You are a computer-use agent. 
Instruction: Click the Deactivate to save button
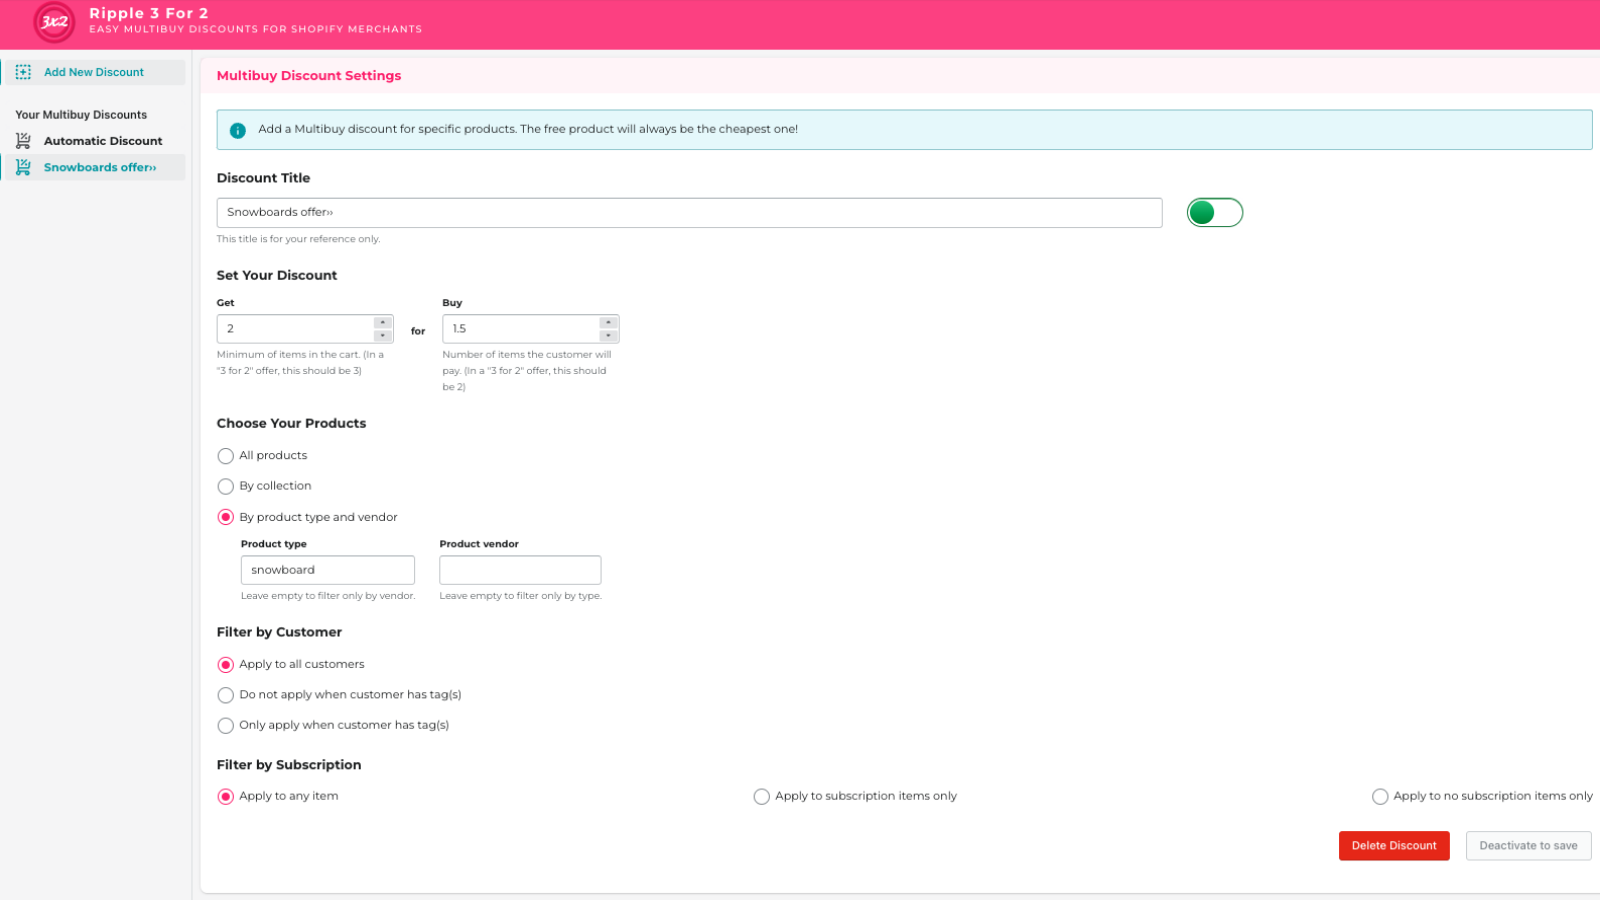pyautogui.click(x=1528, y=845)
